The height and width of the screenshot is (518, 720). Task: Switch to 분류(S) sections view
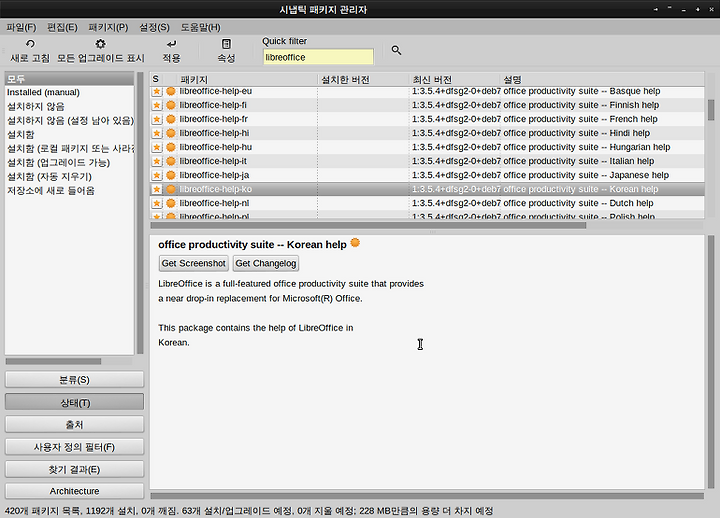pos(74,380)
